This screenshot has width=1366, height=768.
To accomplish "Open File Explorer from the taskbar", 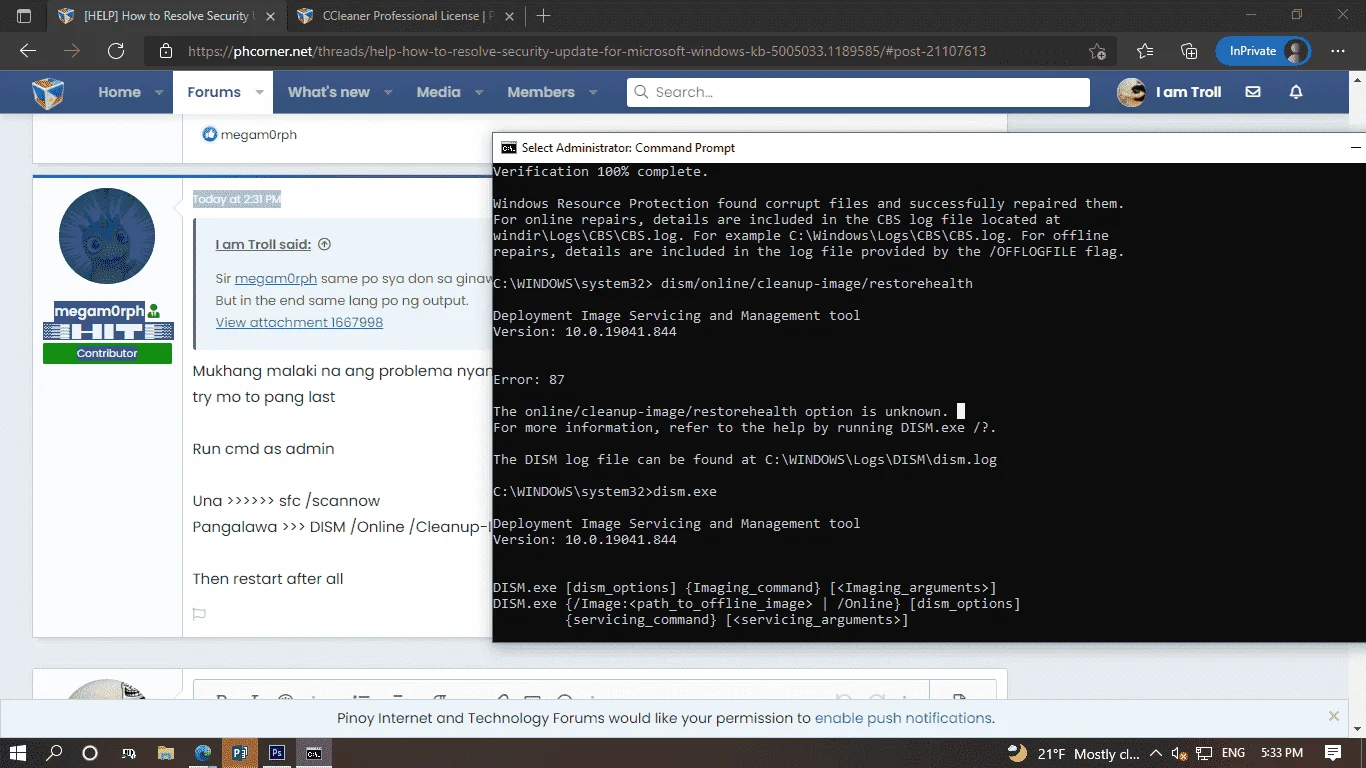I will [166, 753].
